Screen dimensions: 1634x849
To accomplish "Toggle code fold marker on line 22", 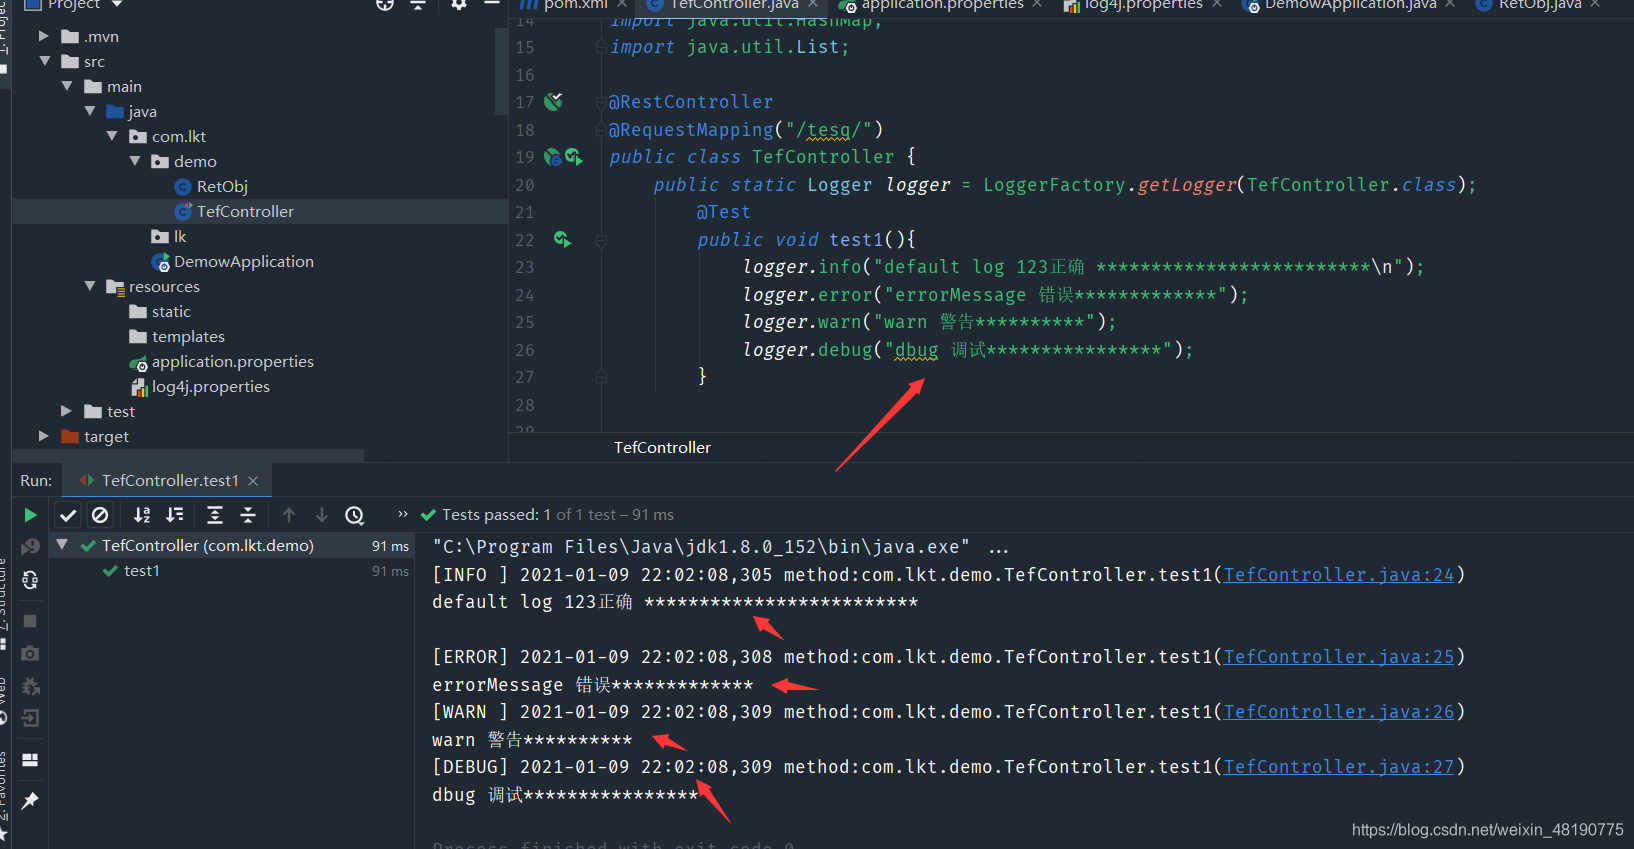I will (x=601, y=240).
